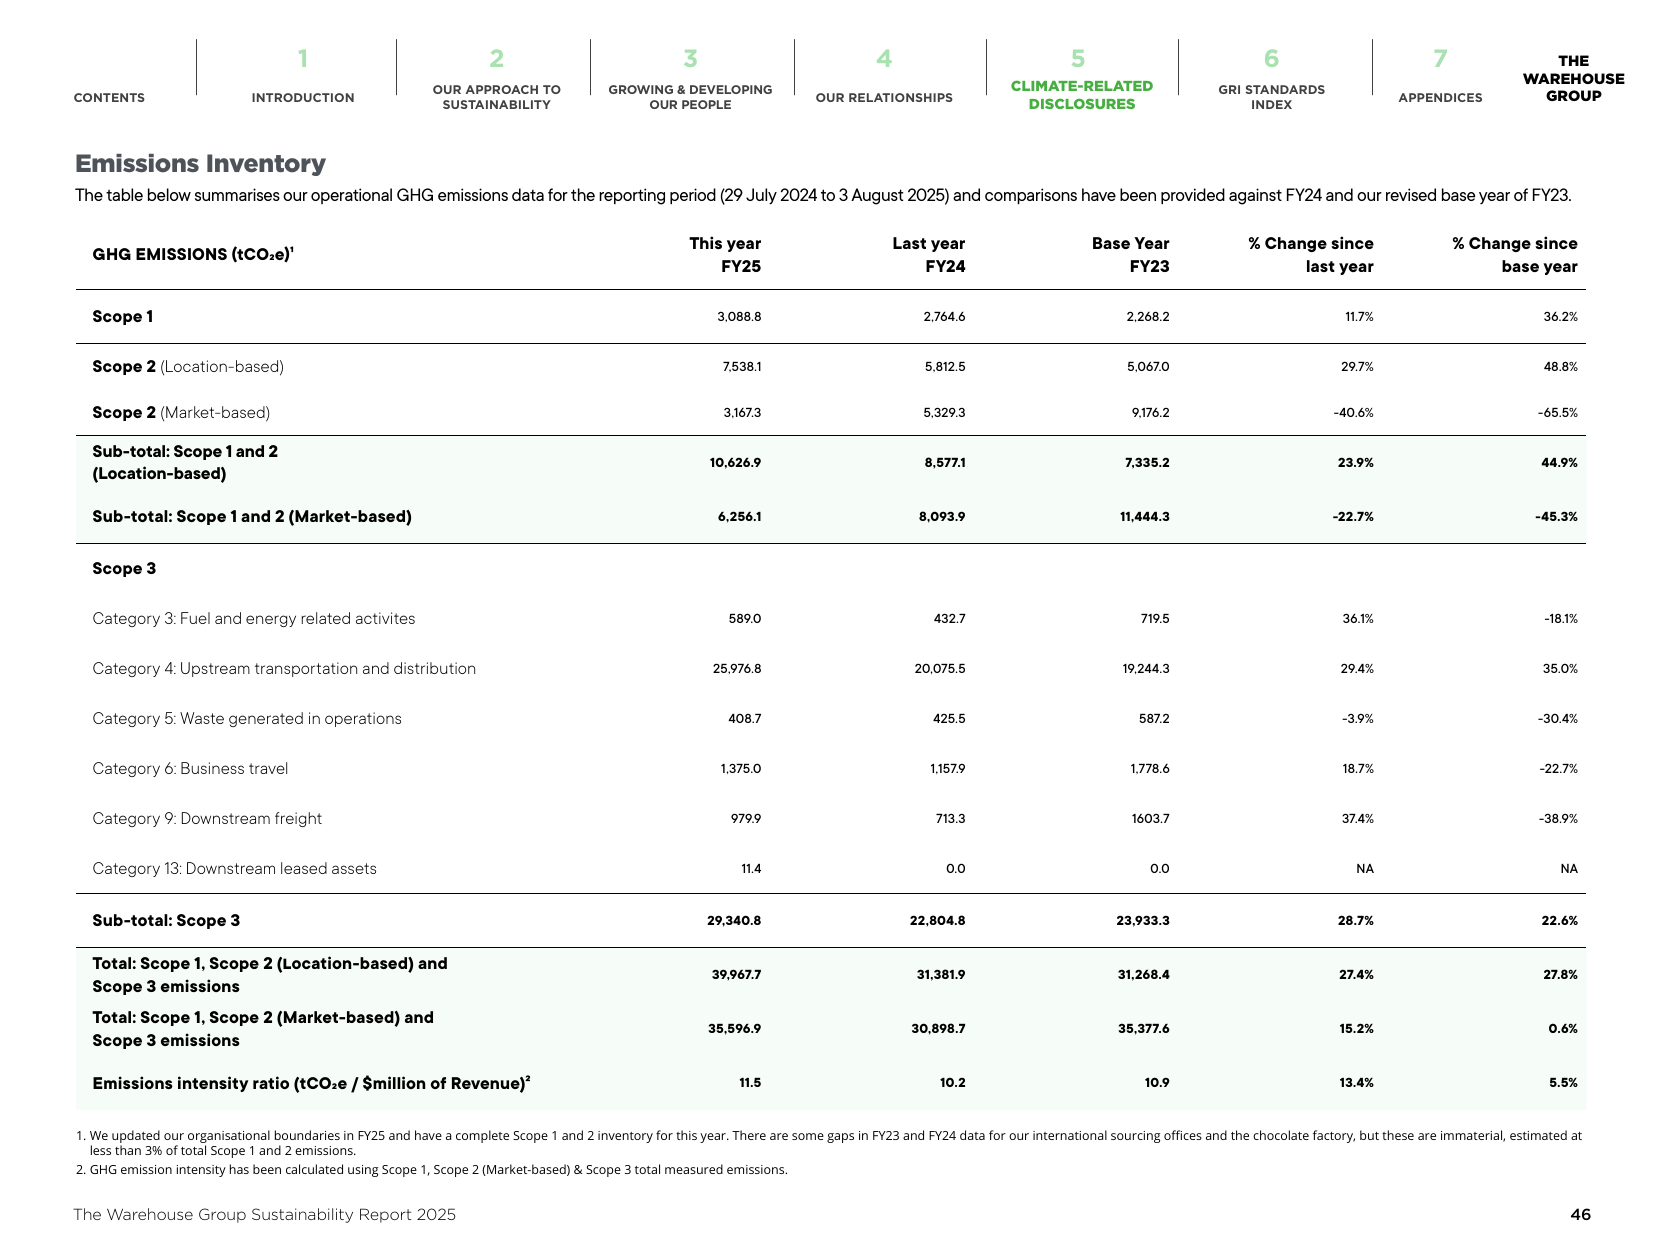Screen dimensions: 1667x1250
Task: Select Category 13 Downstream leased assets label
Action: 235,869
